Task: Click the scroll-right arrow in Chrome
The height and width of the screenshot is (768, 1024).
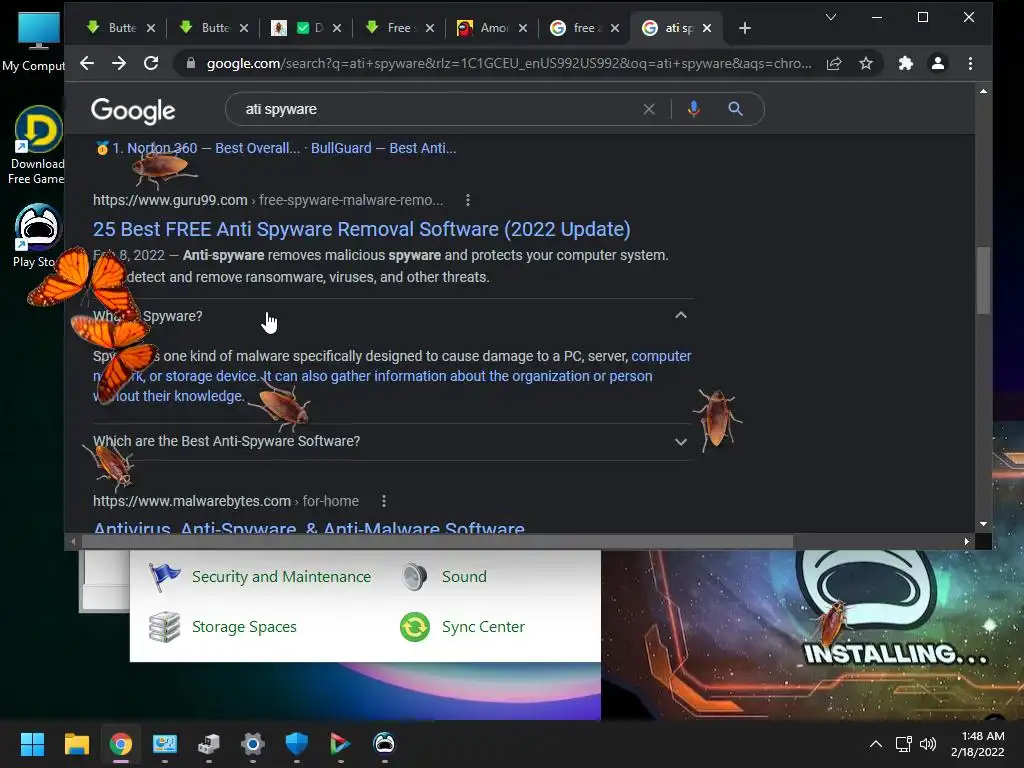Action: (x=967, y=541)
